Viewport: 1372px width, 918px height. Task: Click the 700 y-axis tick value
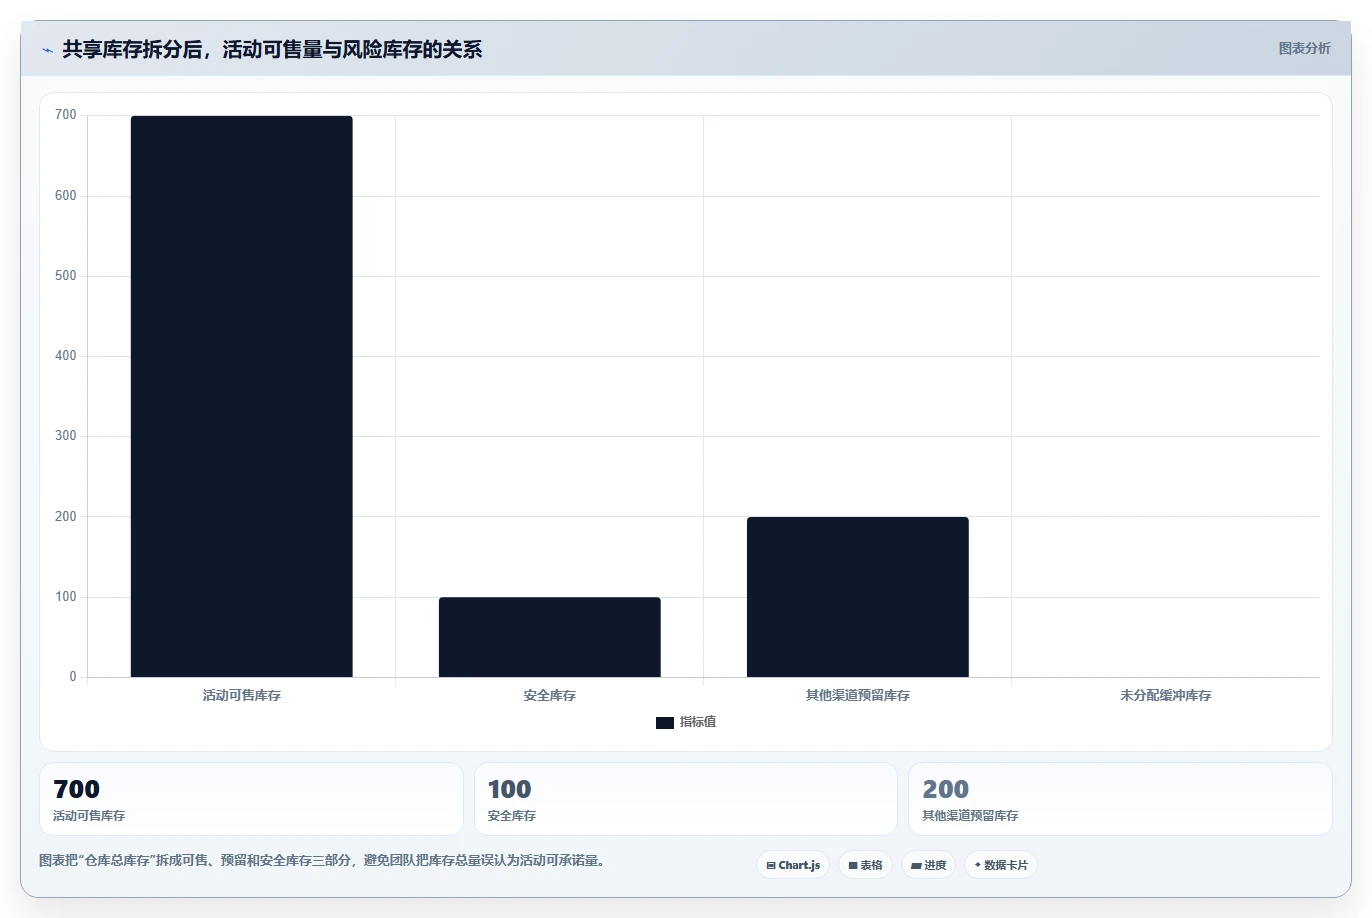(x=66, y=115)
